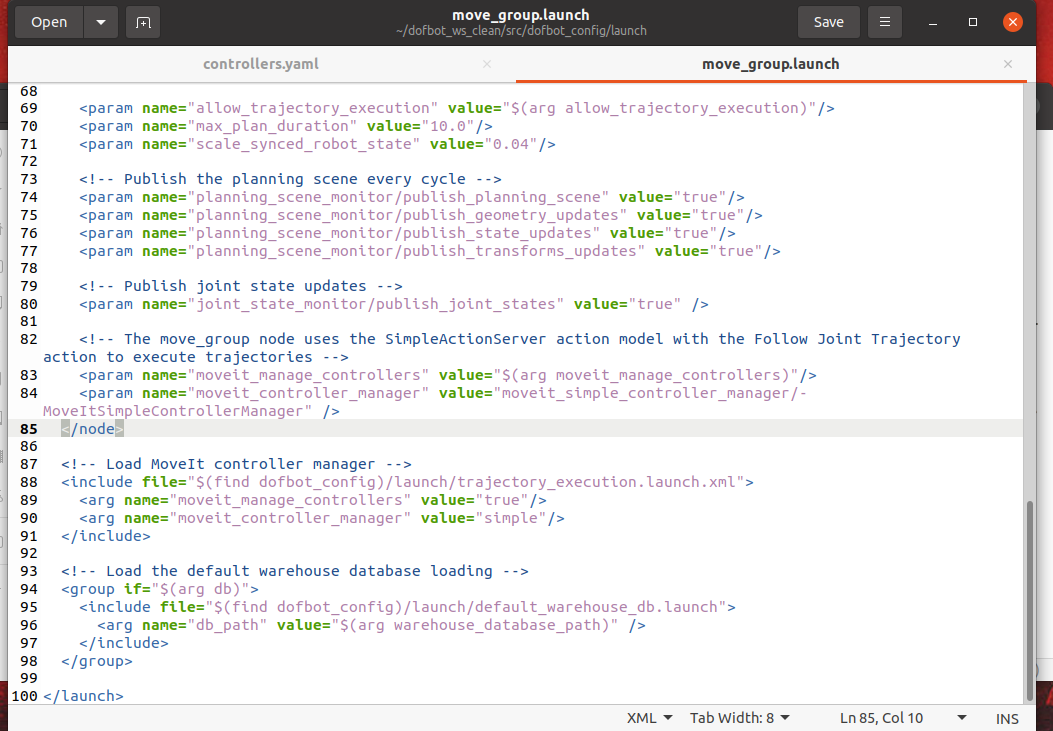The width and height of the screenshot is (1053, 731).
Task: Minimize the editor window
Action: click(933, 22)
